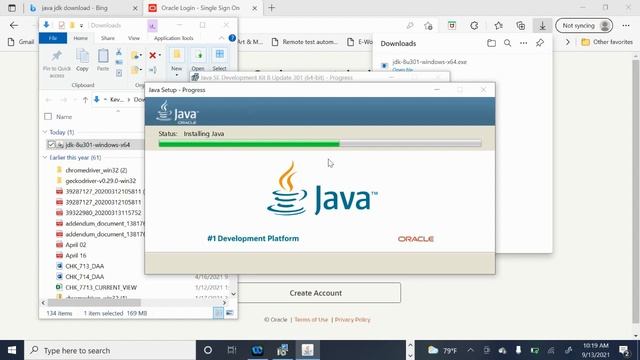Select the April 16 file
The height and width of the screenshot is (360, 640).
coord(76,256)
